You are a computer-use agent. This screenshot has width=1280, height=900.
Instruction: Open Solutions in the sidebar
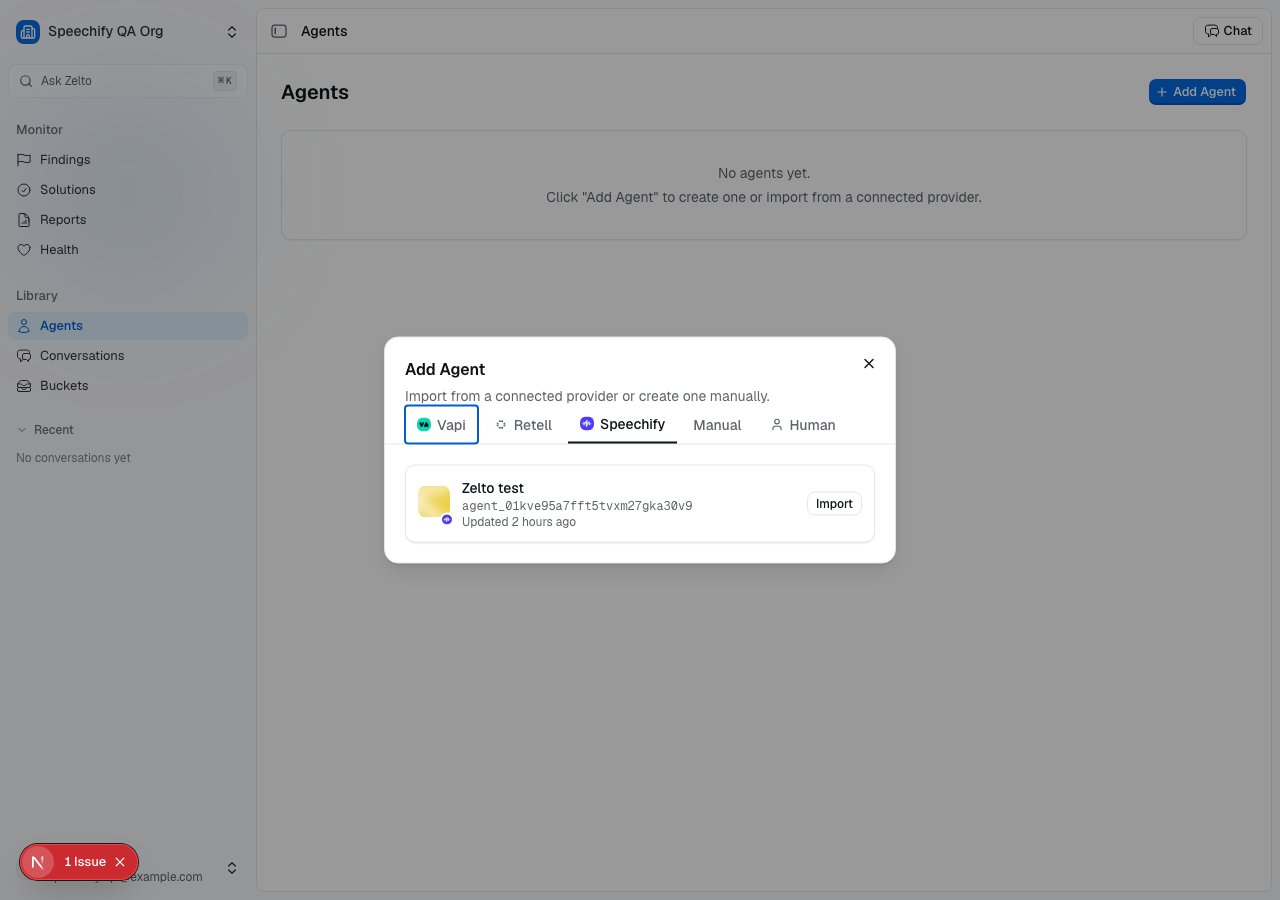click(x=128, y=190)
